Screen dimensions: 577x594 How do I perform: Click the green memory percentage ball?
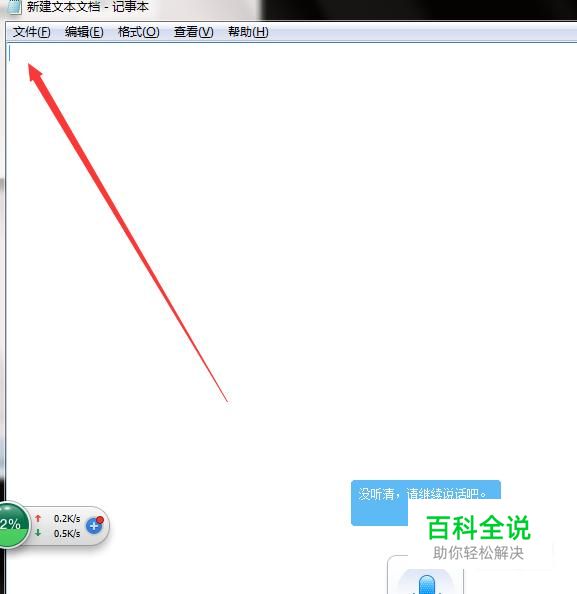13,525
